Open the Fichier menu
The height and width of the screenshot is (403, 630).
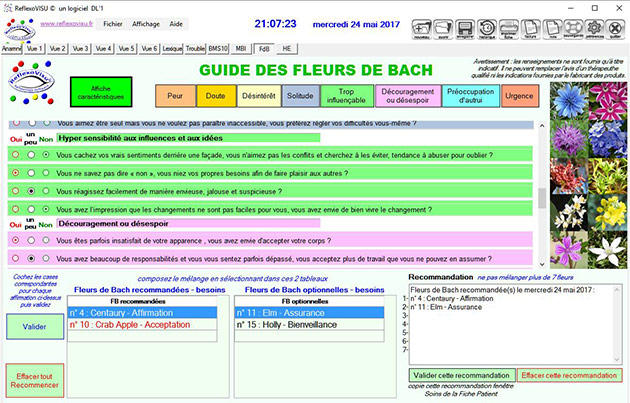(x=112, y=24)
